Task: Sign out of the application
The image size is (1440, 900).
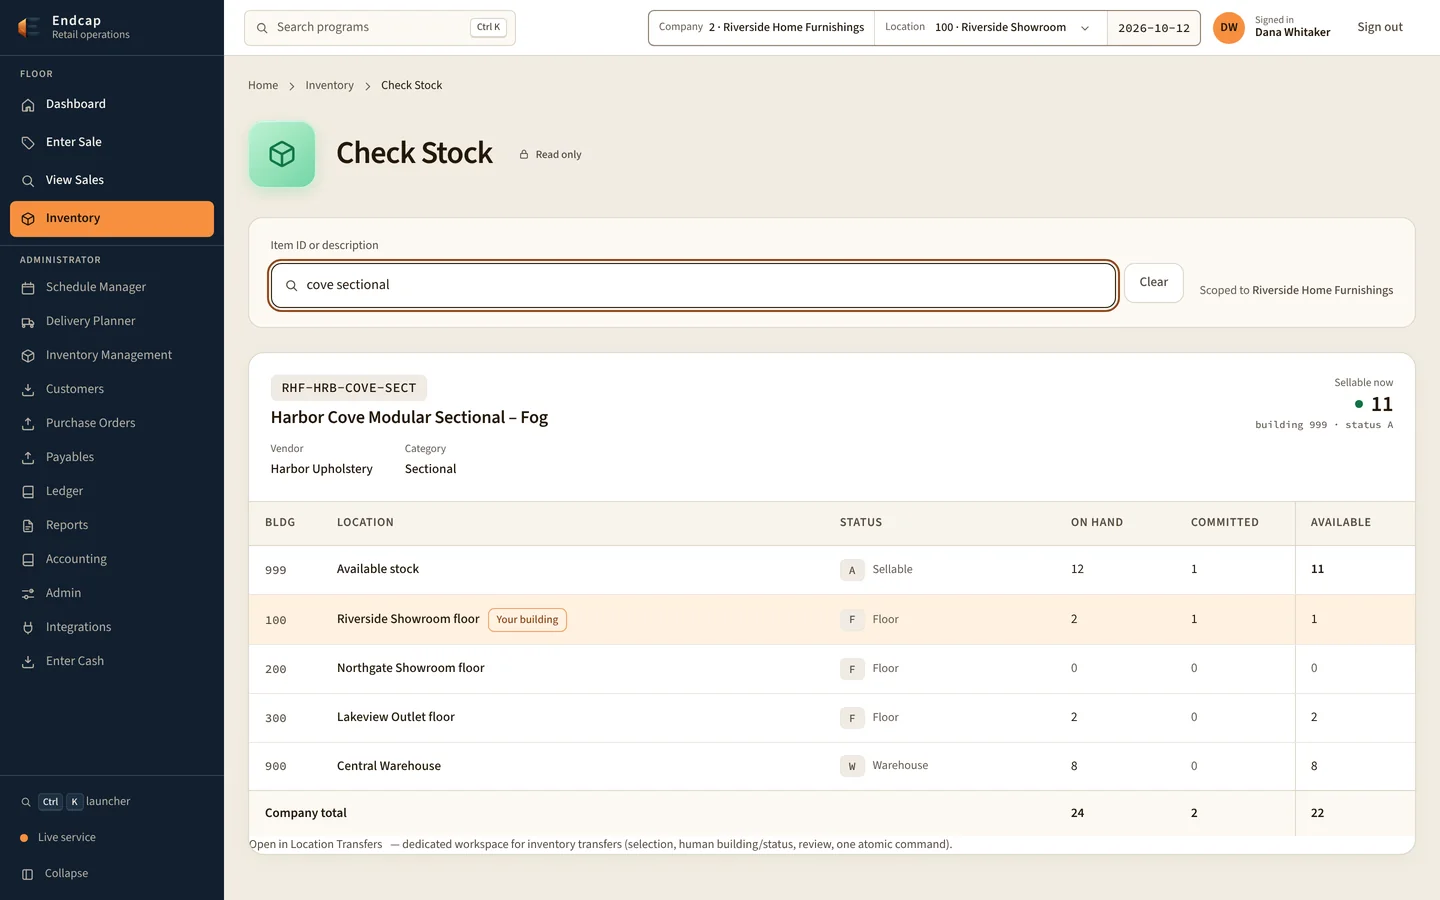Action: [1380, 28]
